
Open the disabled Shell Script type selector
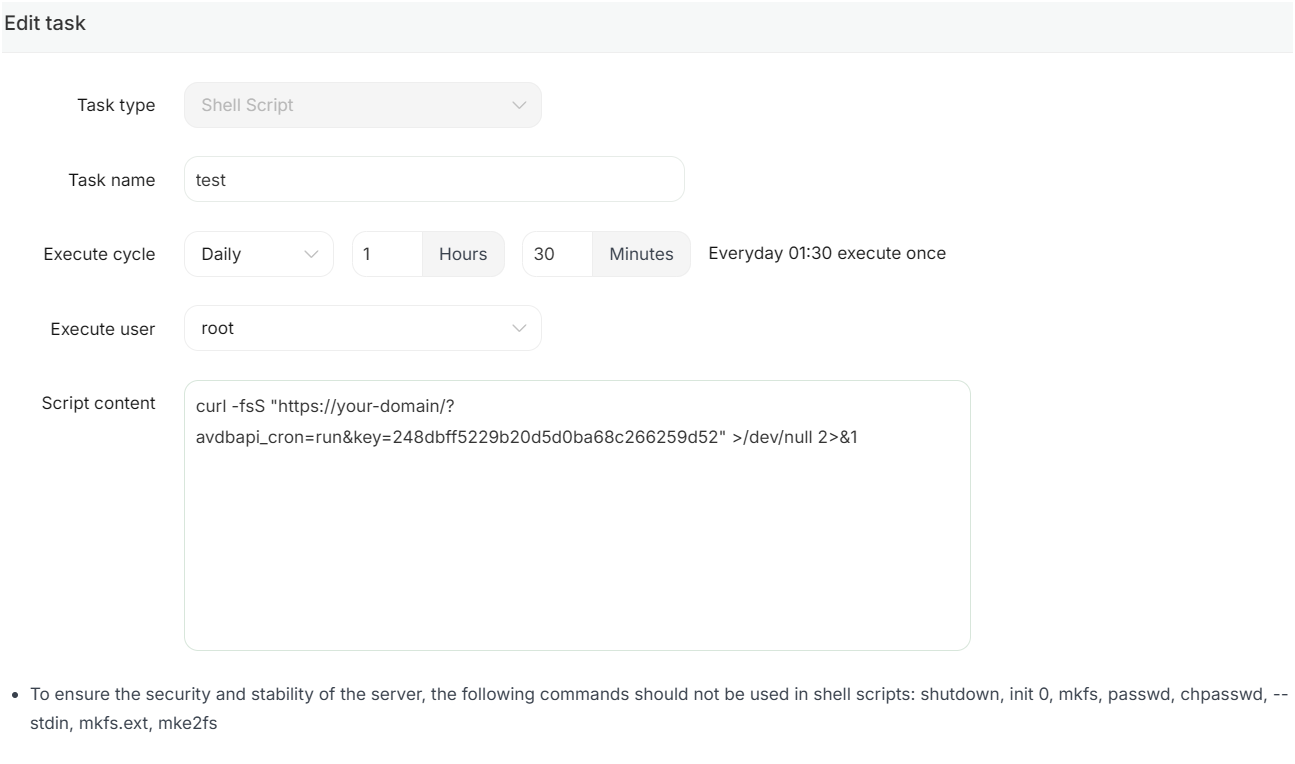[350, 105]
